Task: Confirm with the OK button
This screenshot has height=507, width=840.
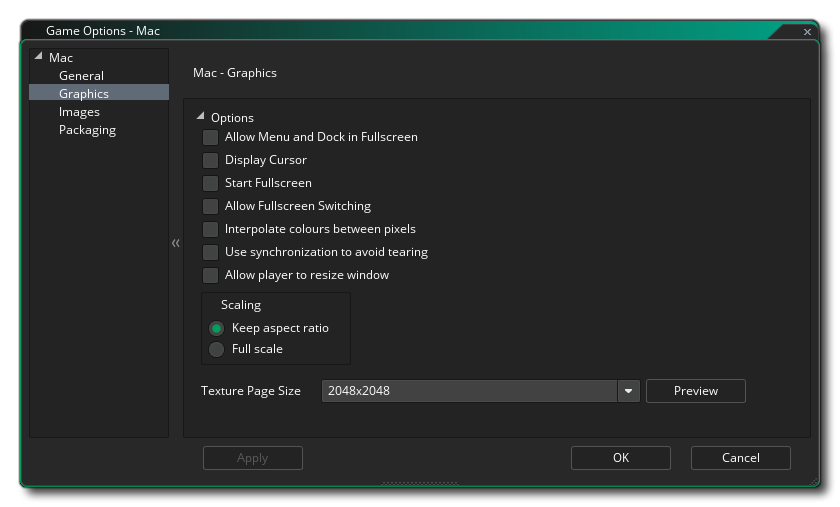Action: coord(621,458)
